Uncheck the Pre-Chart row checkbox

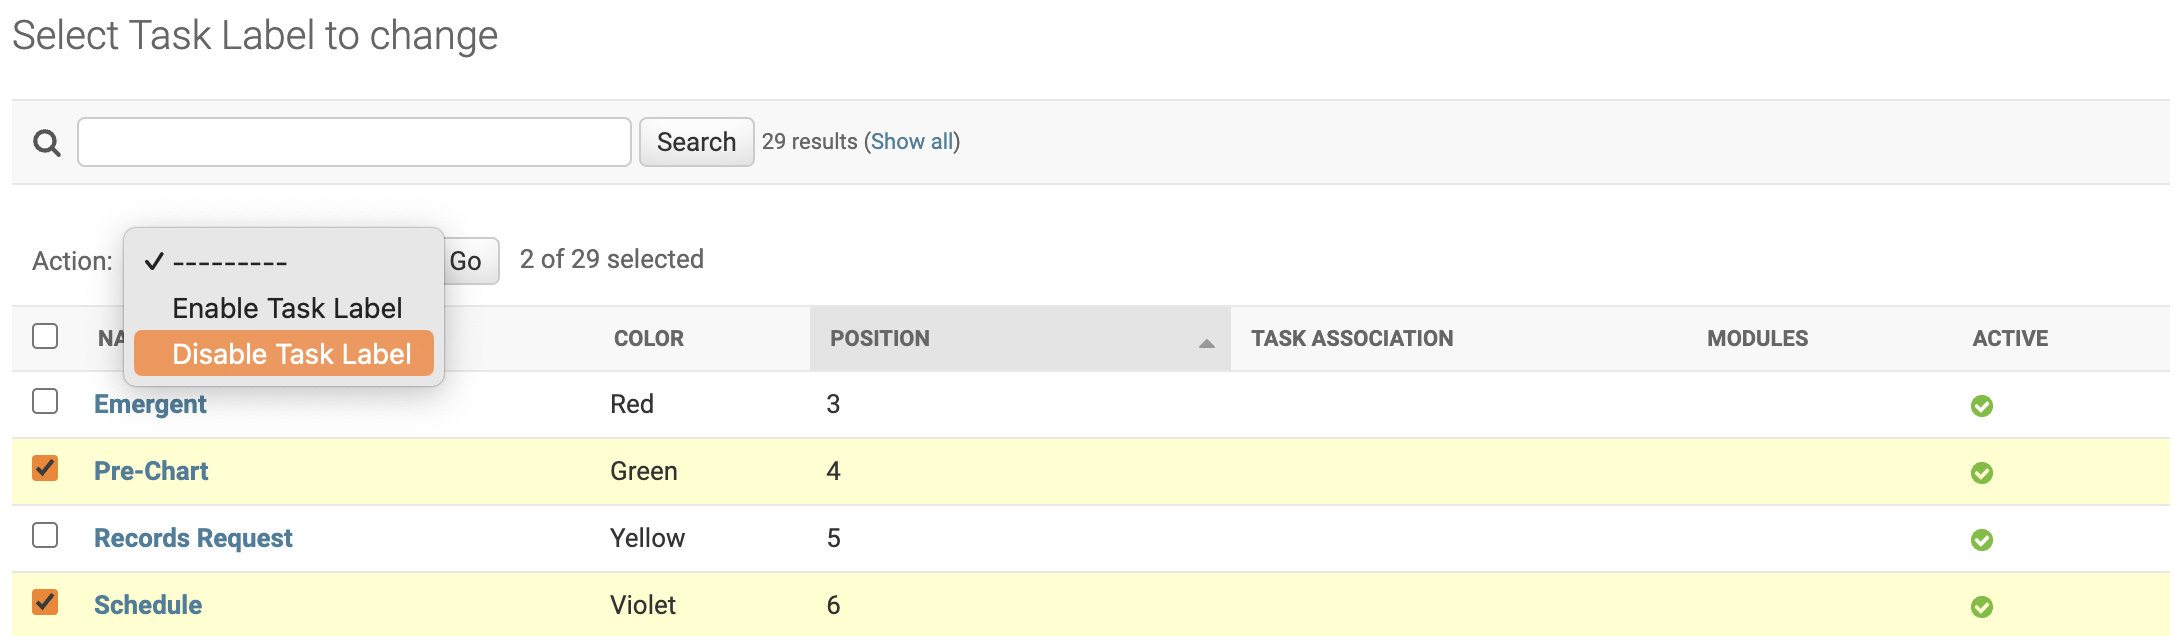point(45,468)
